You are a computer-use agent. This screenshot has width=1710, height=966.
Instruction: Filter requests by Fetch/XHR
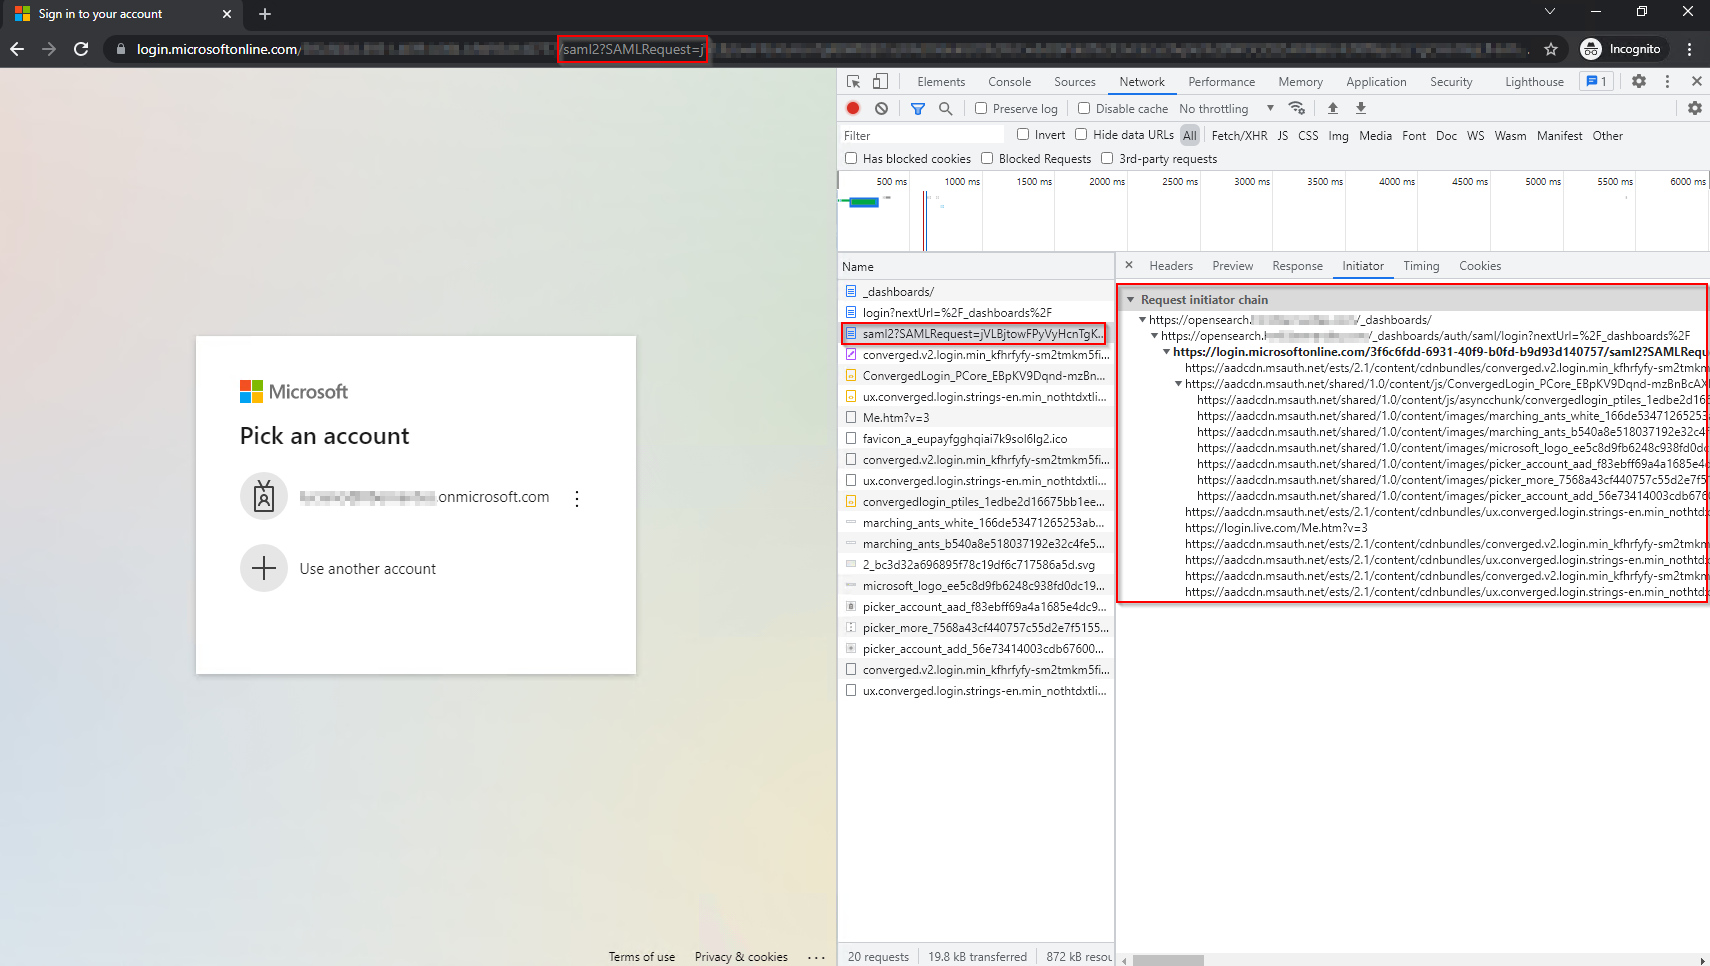pyautogui.click(x=1239, y=136)
